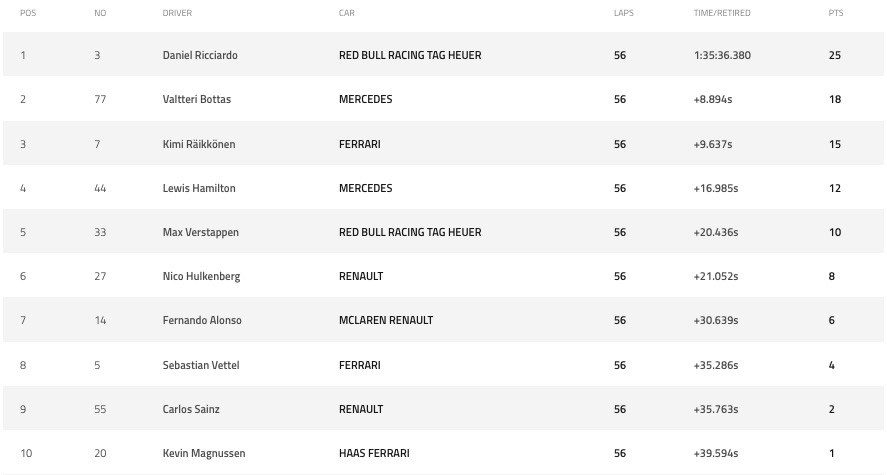Select HAAS FERRARI car entry
Viewport: 887px width, 475px height.
(374, 453)
